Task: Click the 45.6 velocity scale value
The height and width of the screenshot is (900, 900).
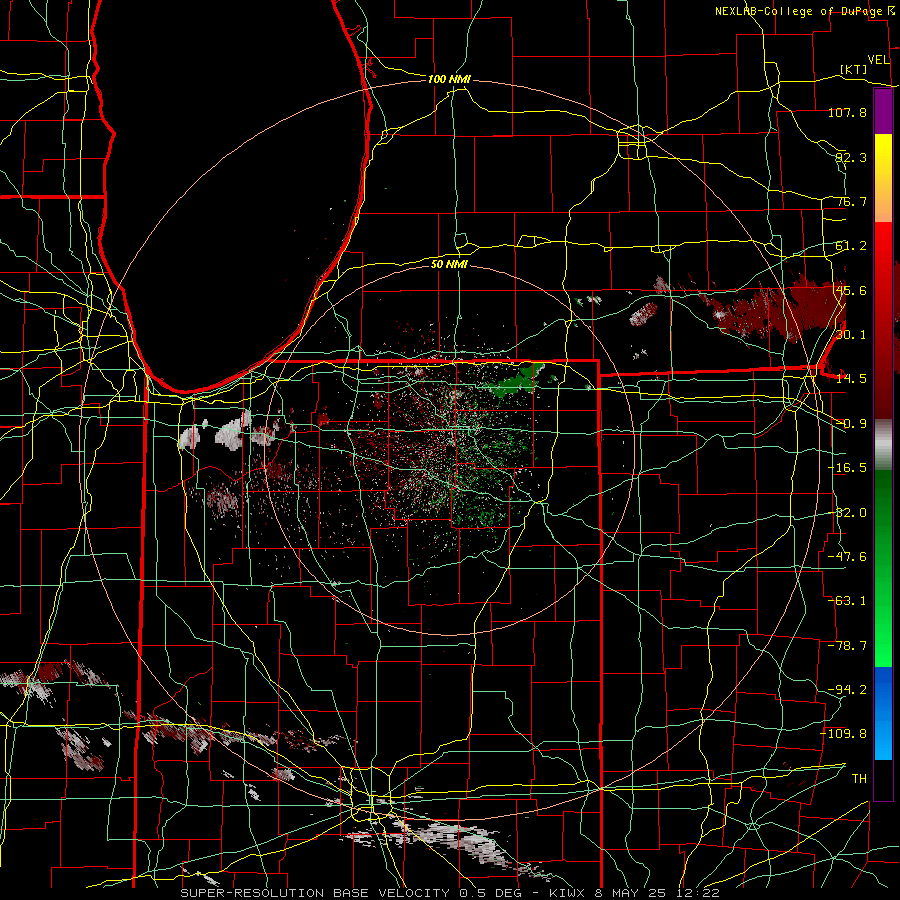Action: (851, 290)
